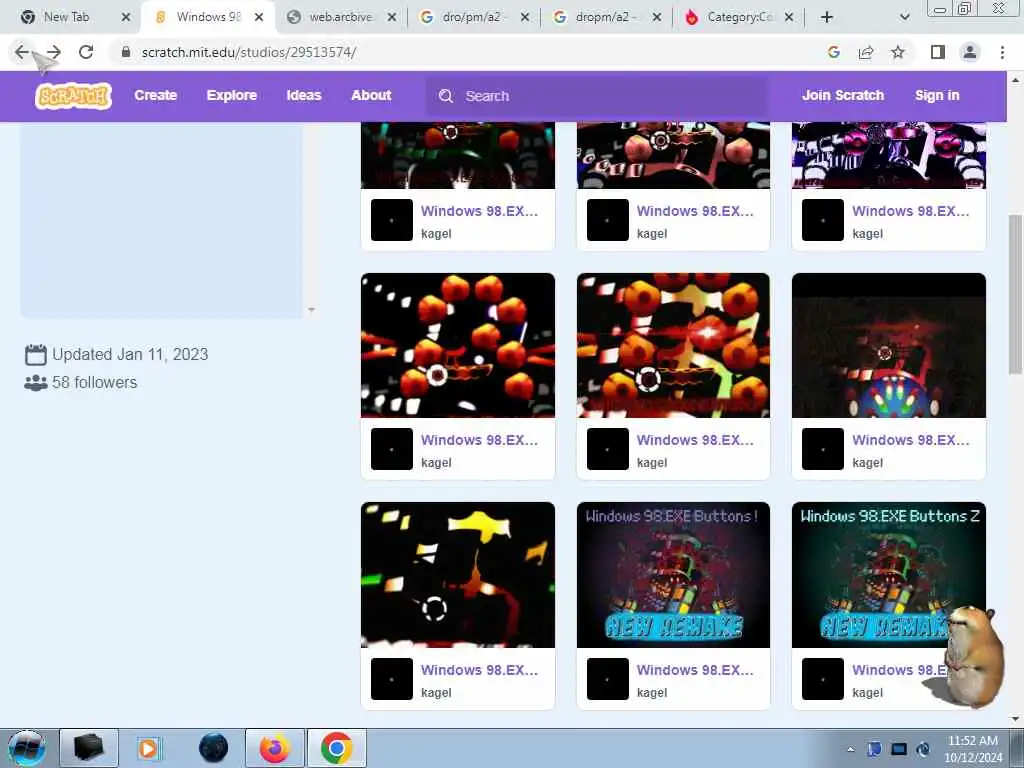Click the title link under glowing red thumbnail

point(695,440)
